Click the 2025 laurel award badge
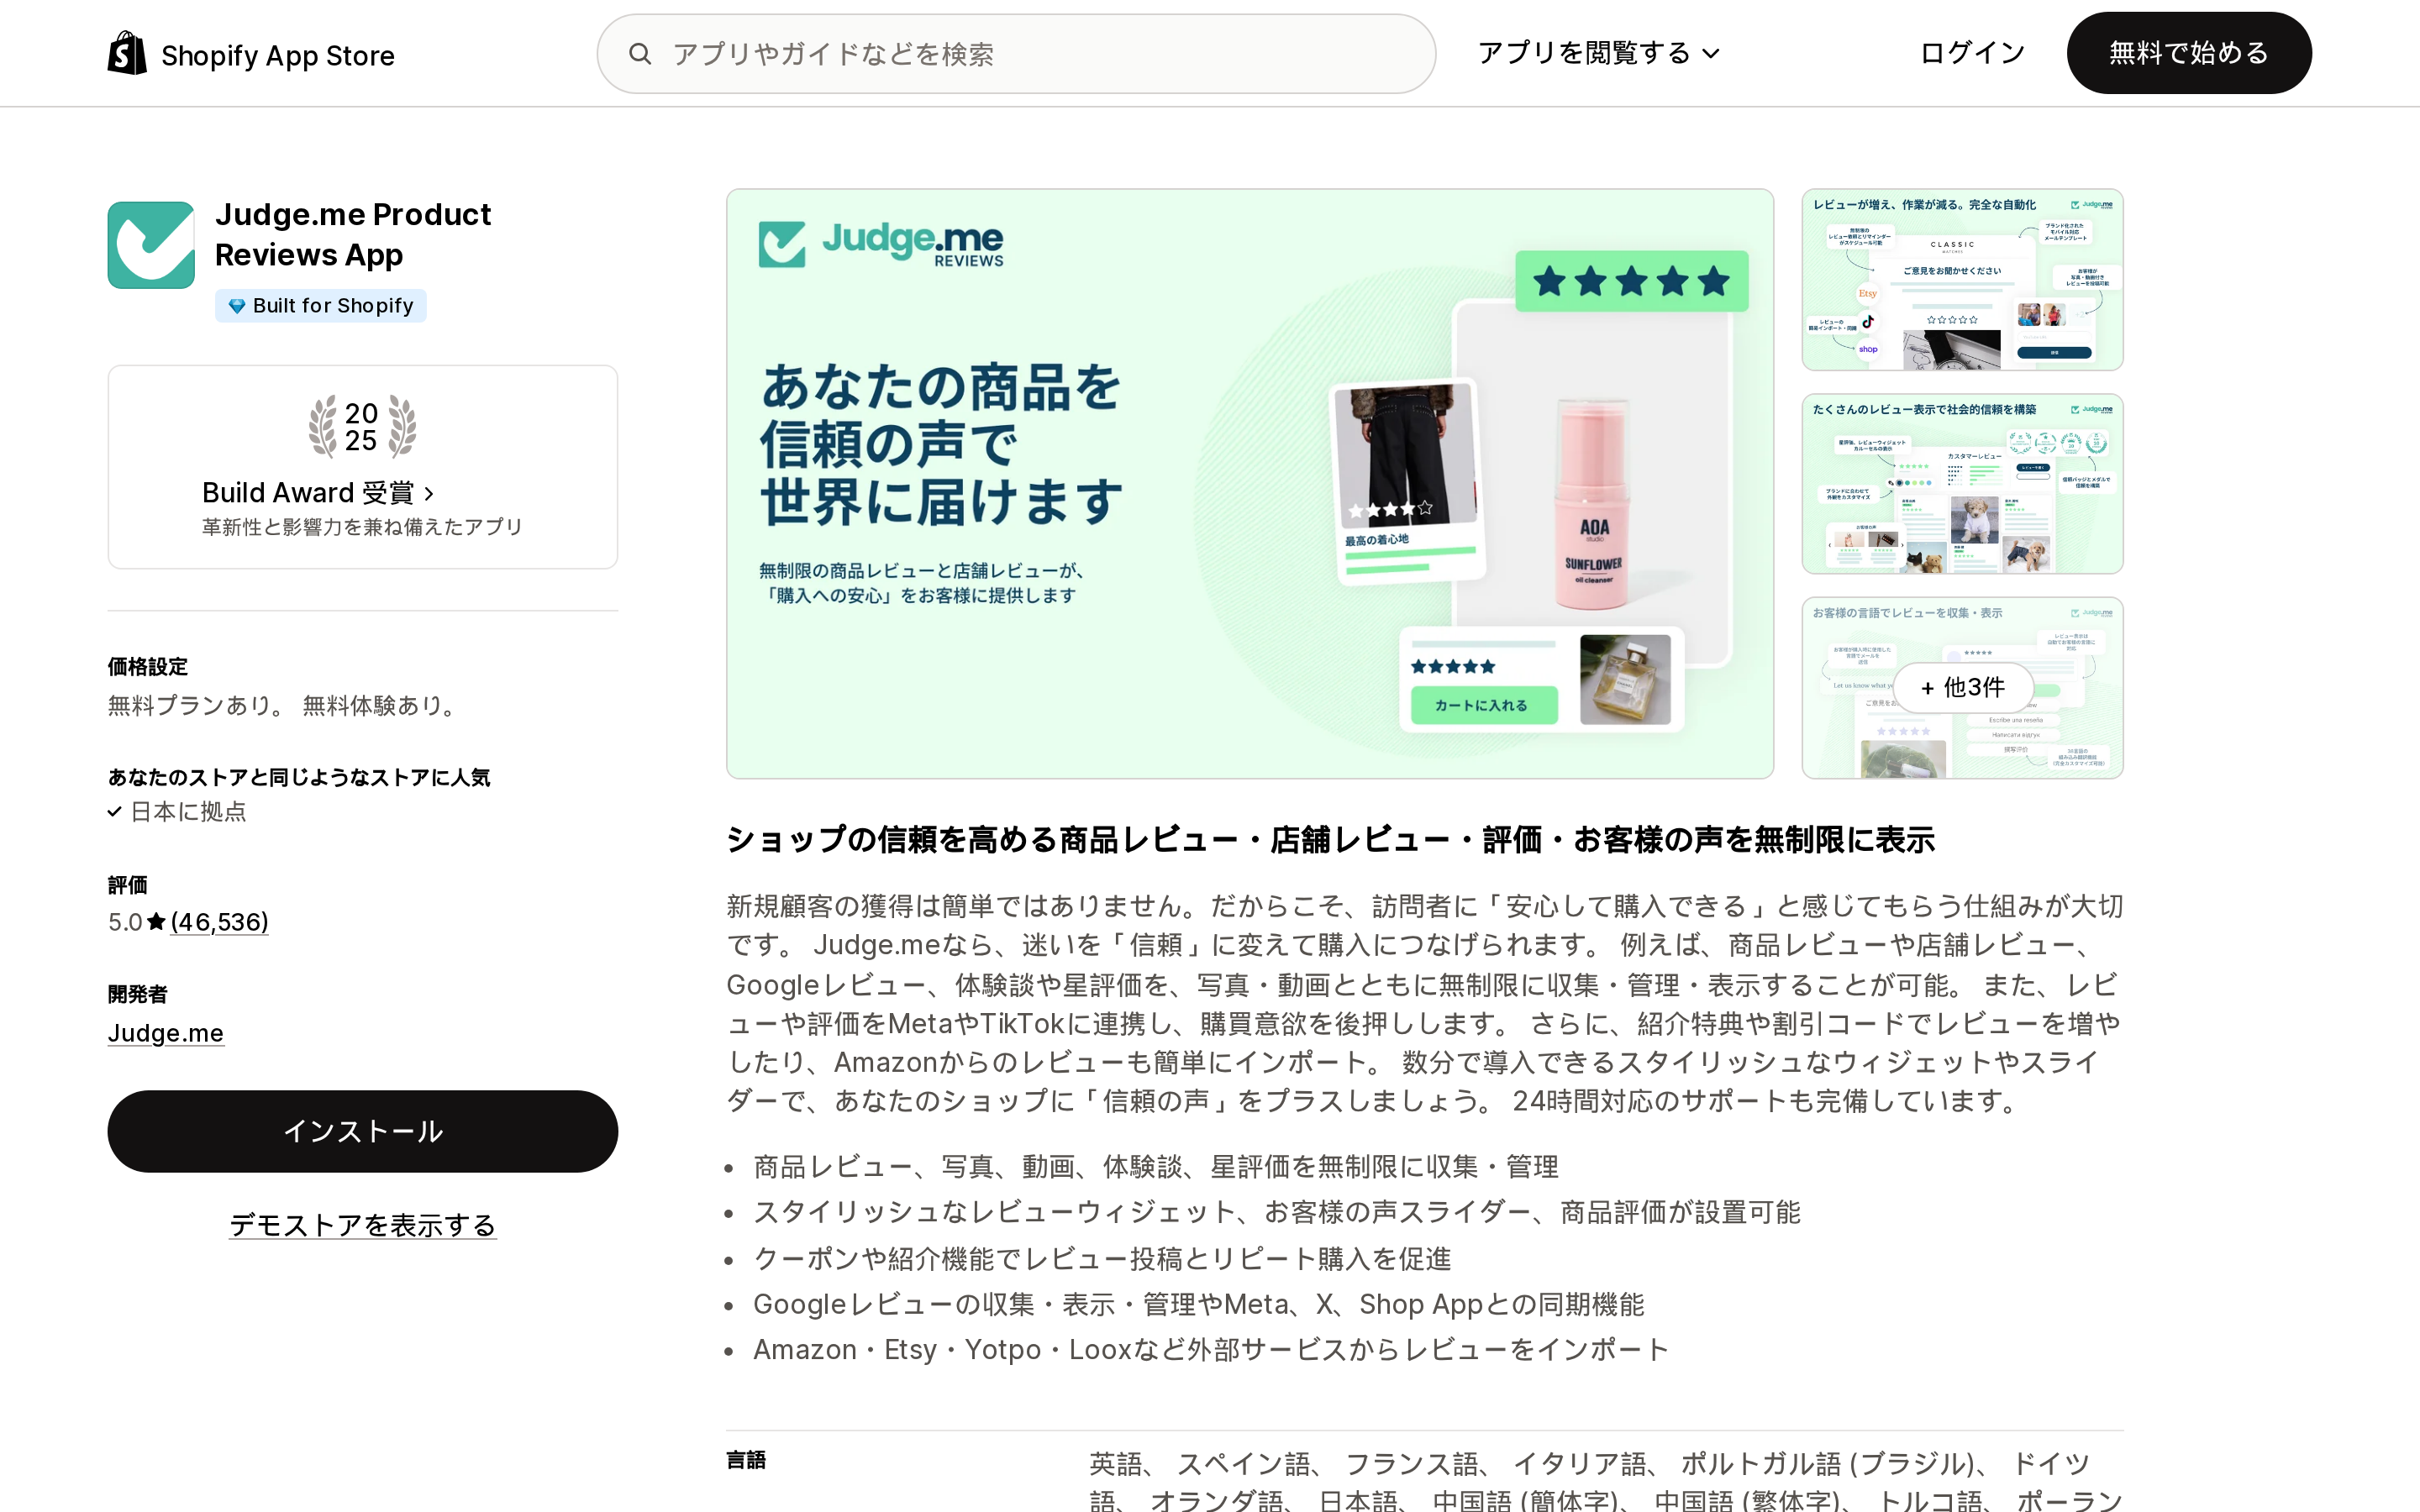This screenshot has height=1512, width=2420. (362, 427)
